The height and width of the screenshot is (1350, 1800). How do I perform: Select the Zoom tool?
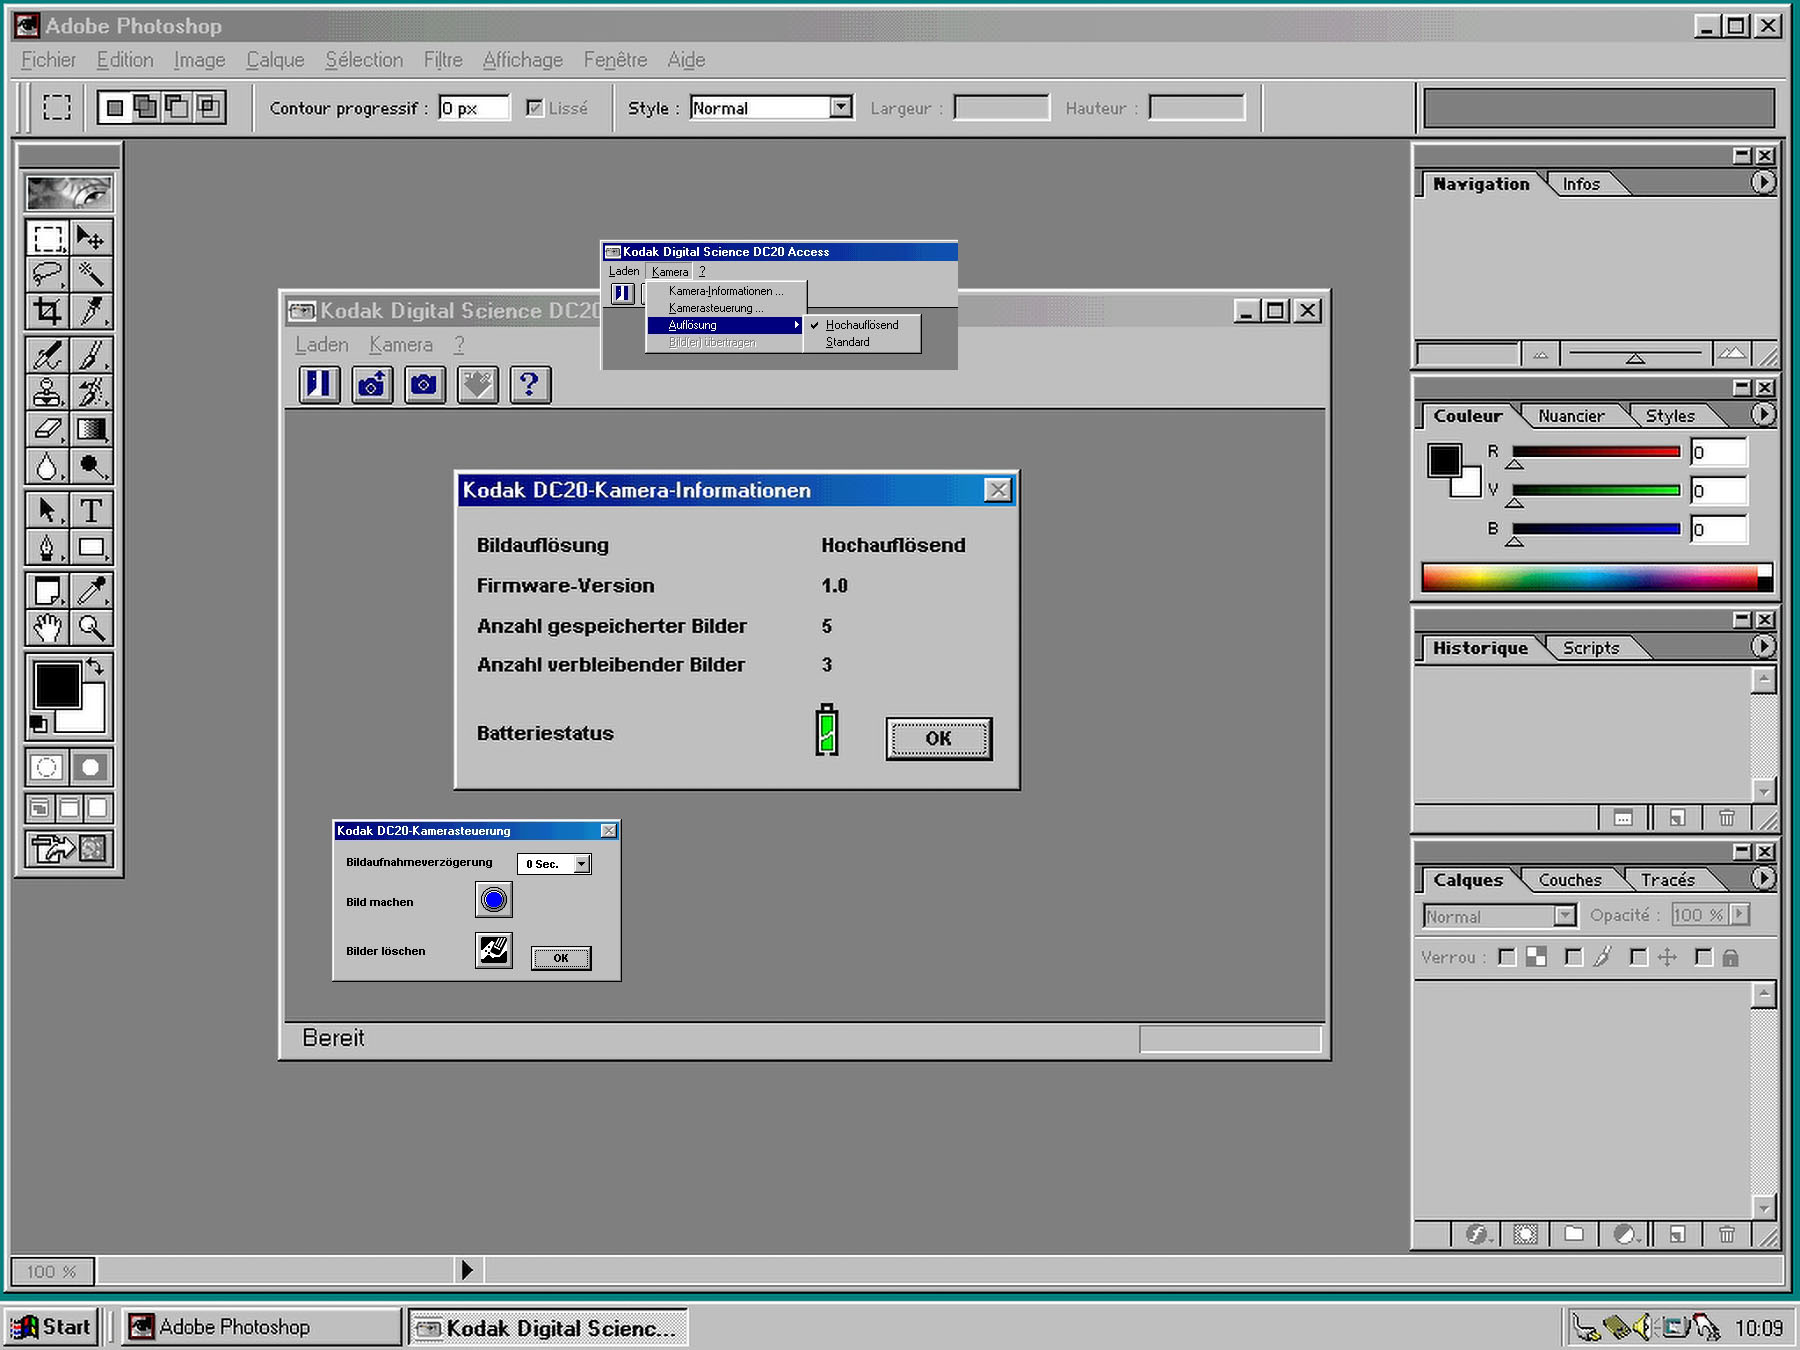coord(91,628)
